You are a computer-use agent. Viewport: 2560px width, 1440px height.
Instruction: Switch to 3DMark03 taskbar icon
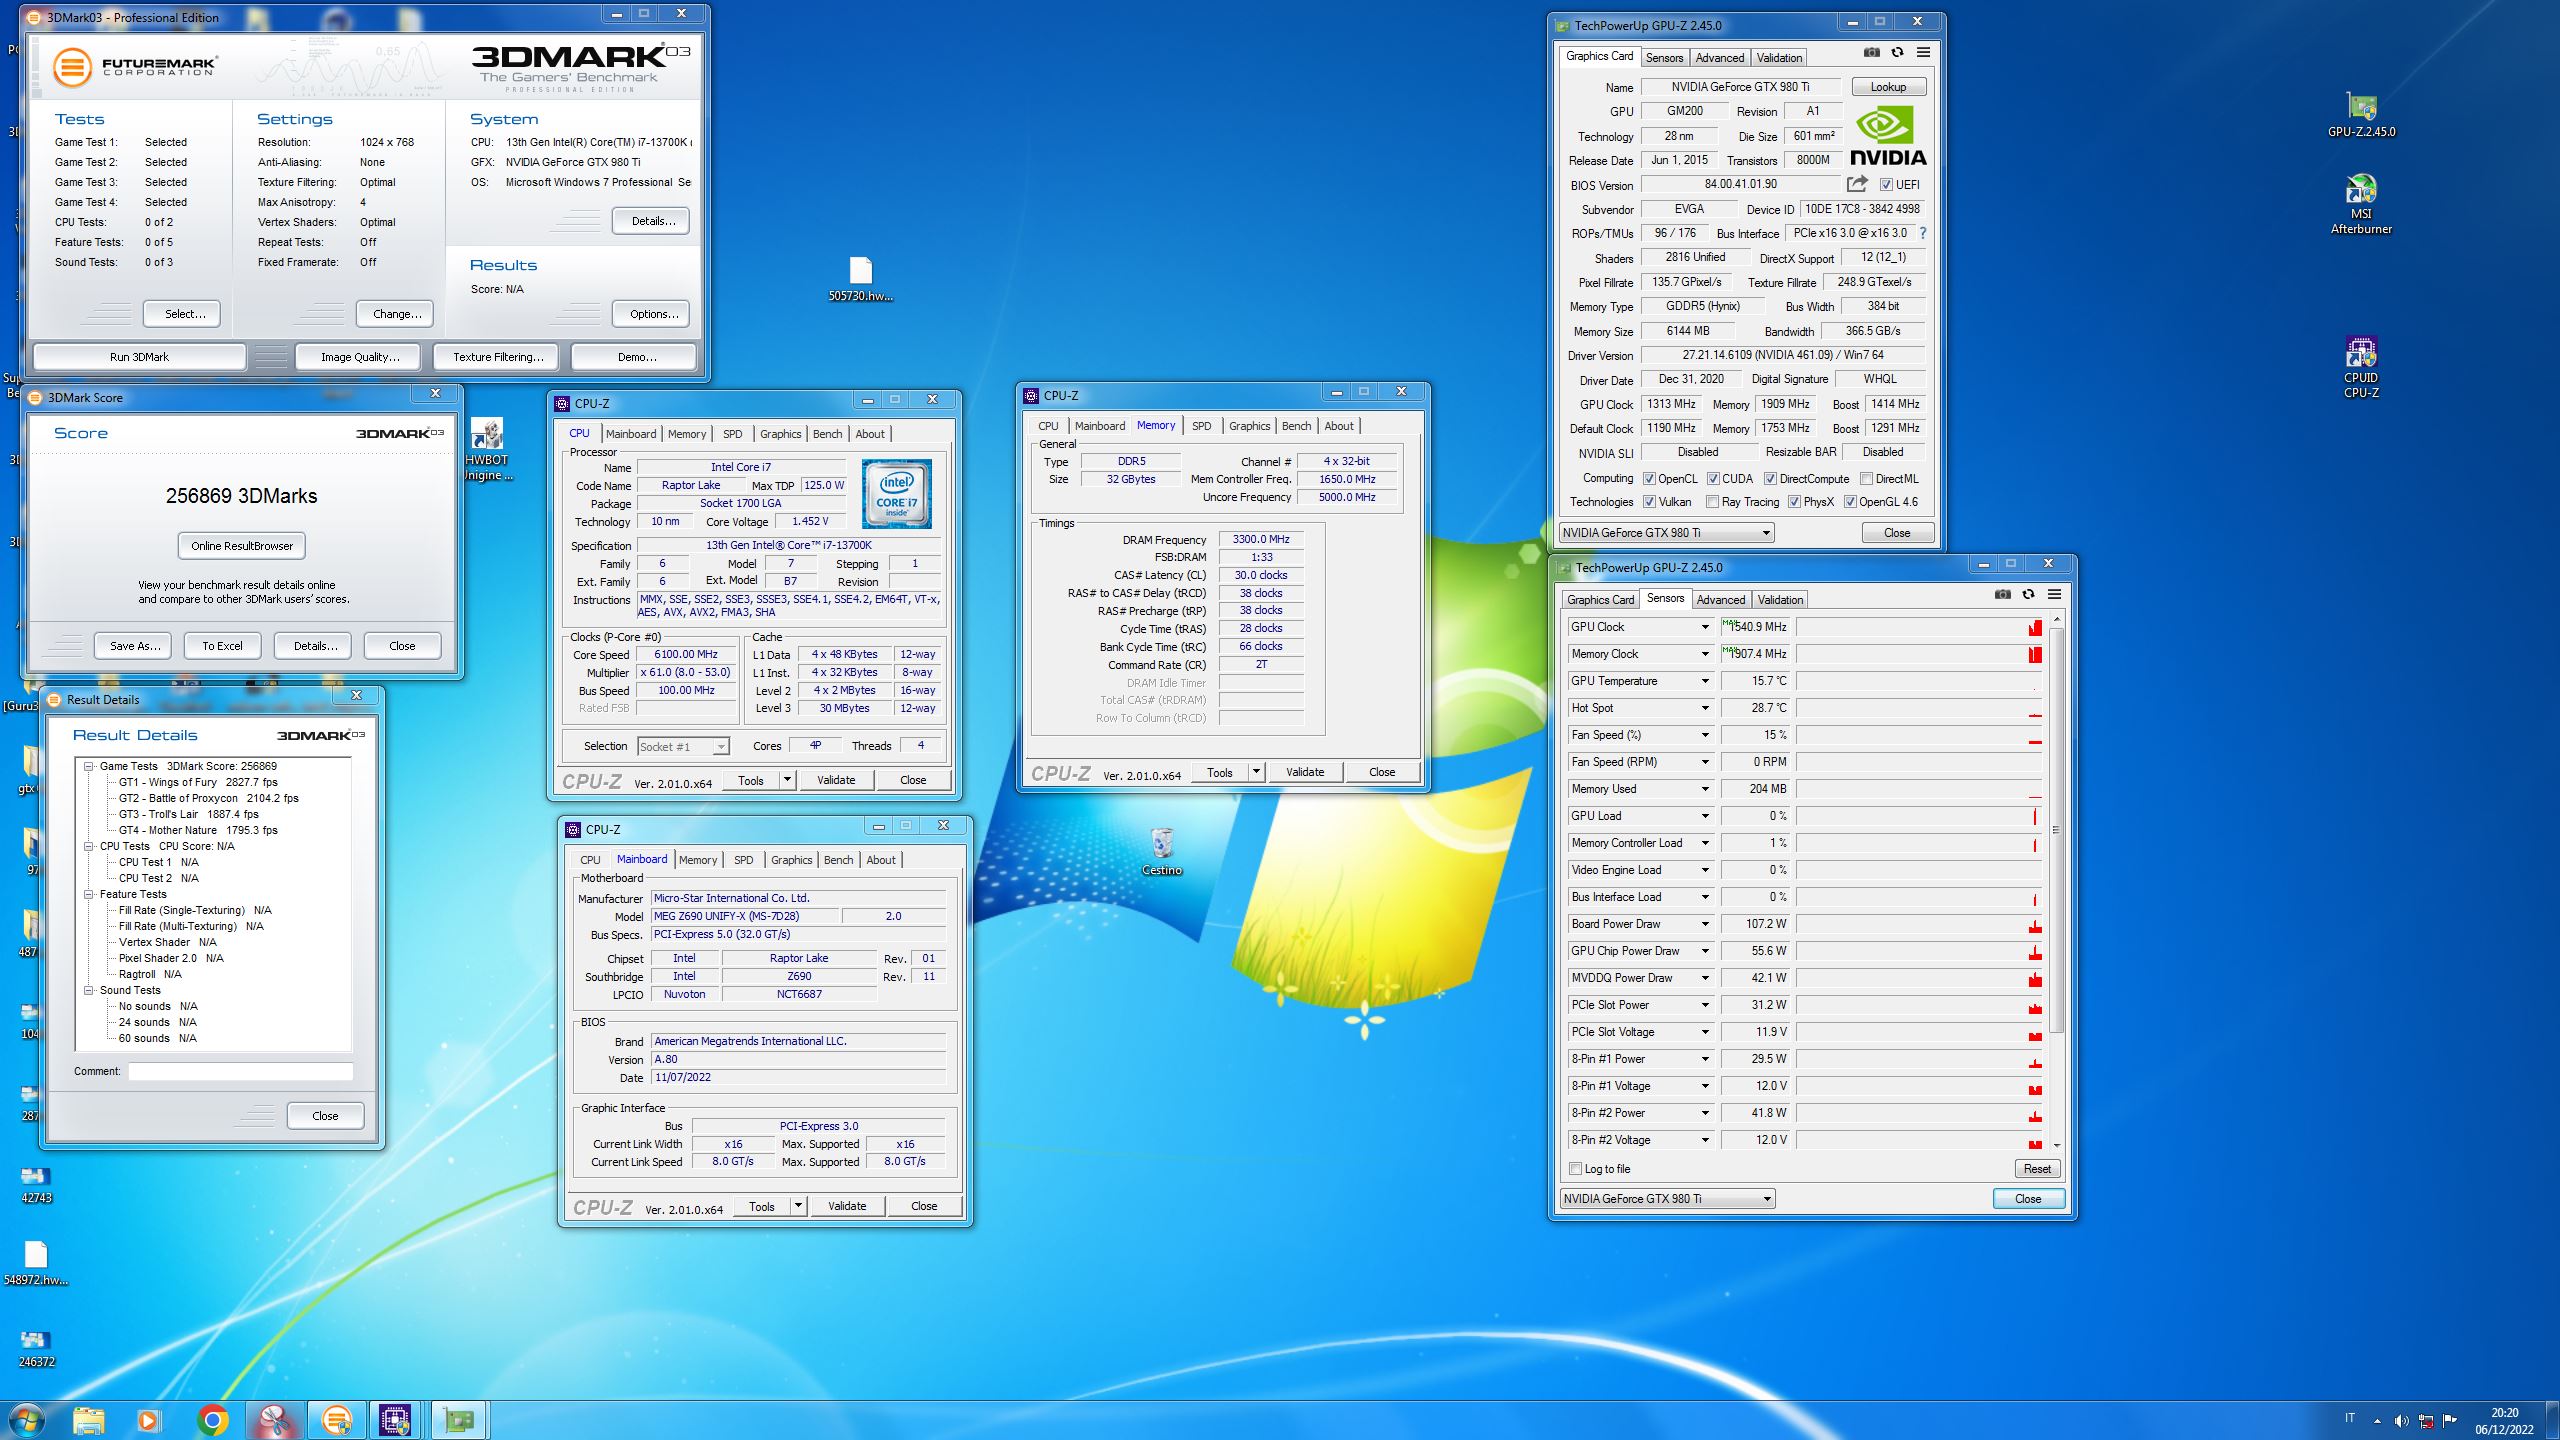coord(337,1420)
